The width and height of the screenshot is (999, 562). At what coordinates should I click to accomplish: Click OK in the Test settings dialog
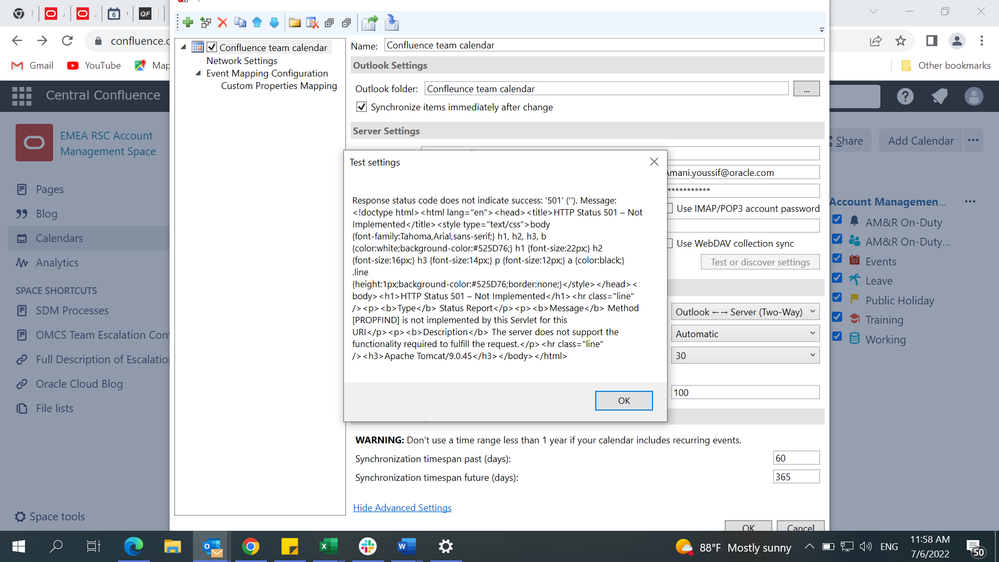coord(624,401)
